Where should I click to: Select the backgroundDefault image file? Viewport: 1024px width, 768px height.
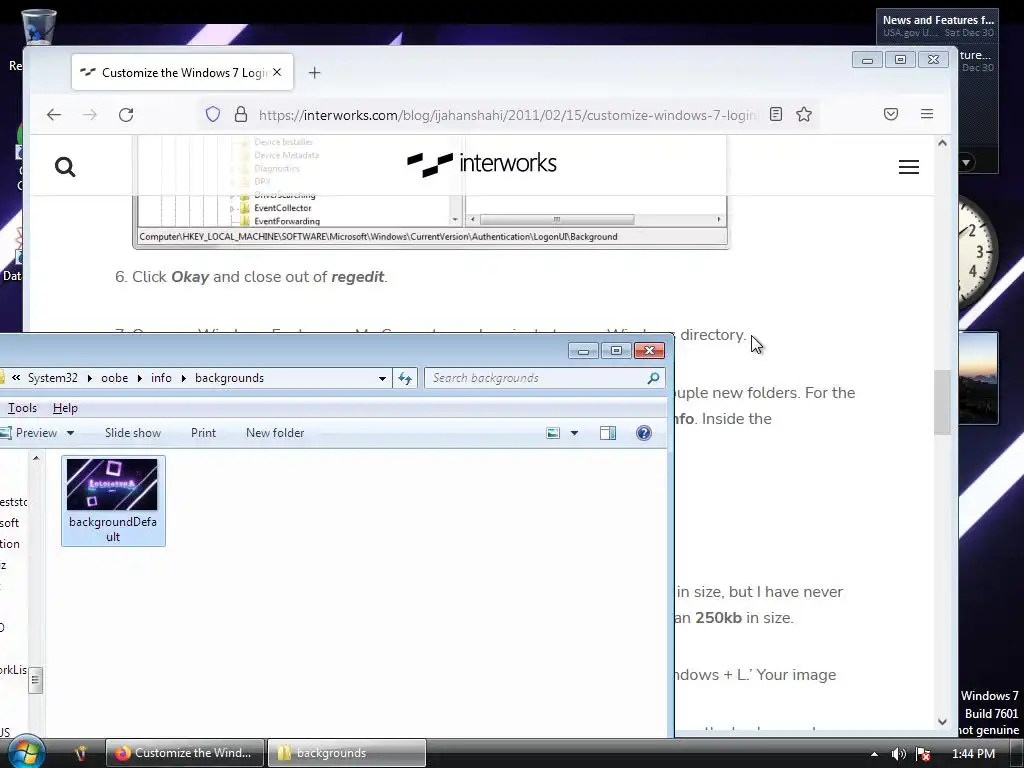113,501
